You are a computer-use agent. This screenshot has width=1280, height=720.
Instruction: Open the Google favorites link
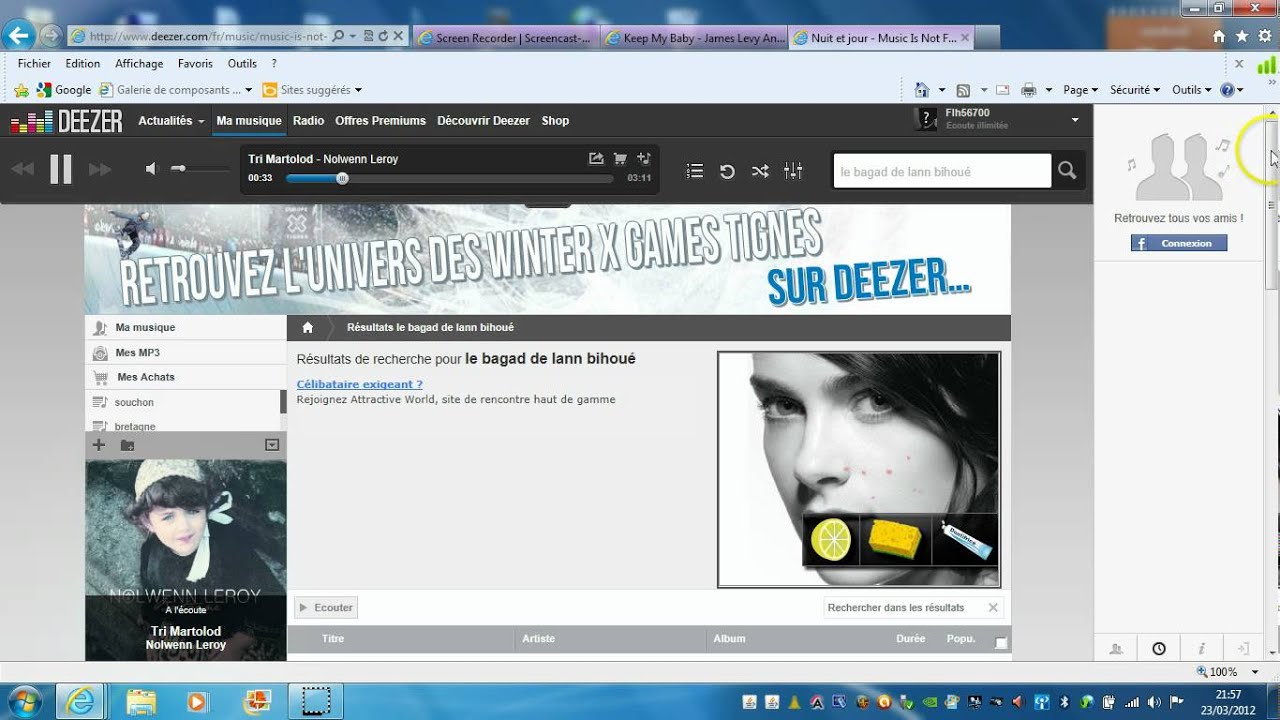click(64, 90)
